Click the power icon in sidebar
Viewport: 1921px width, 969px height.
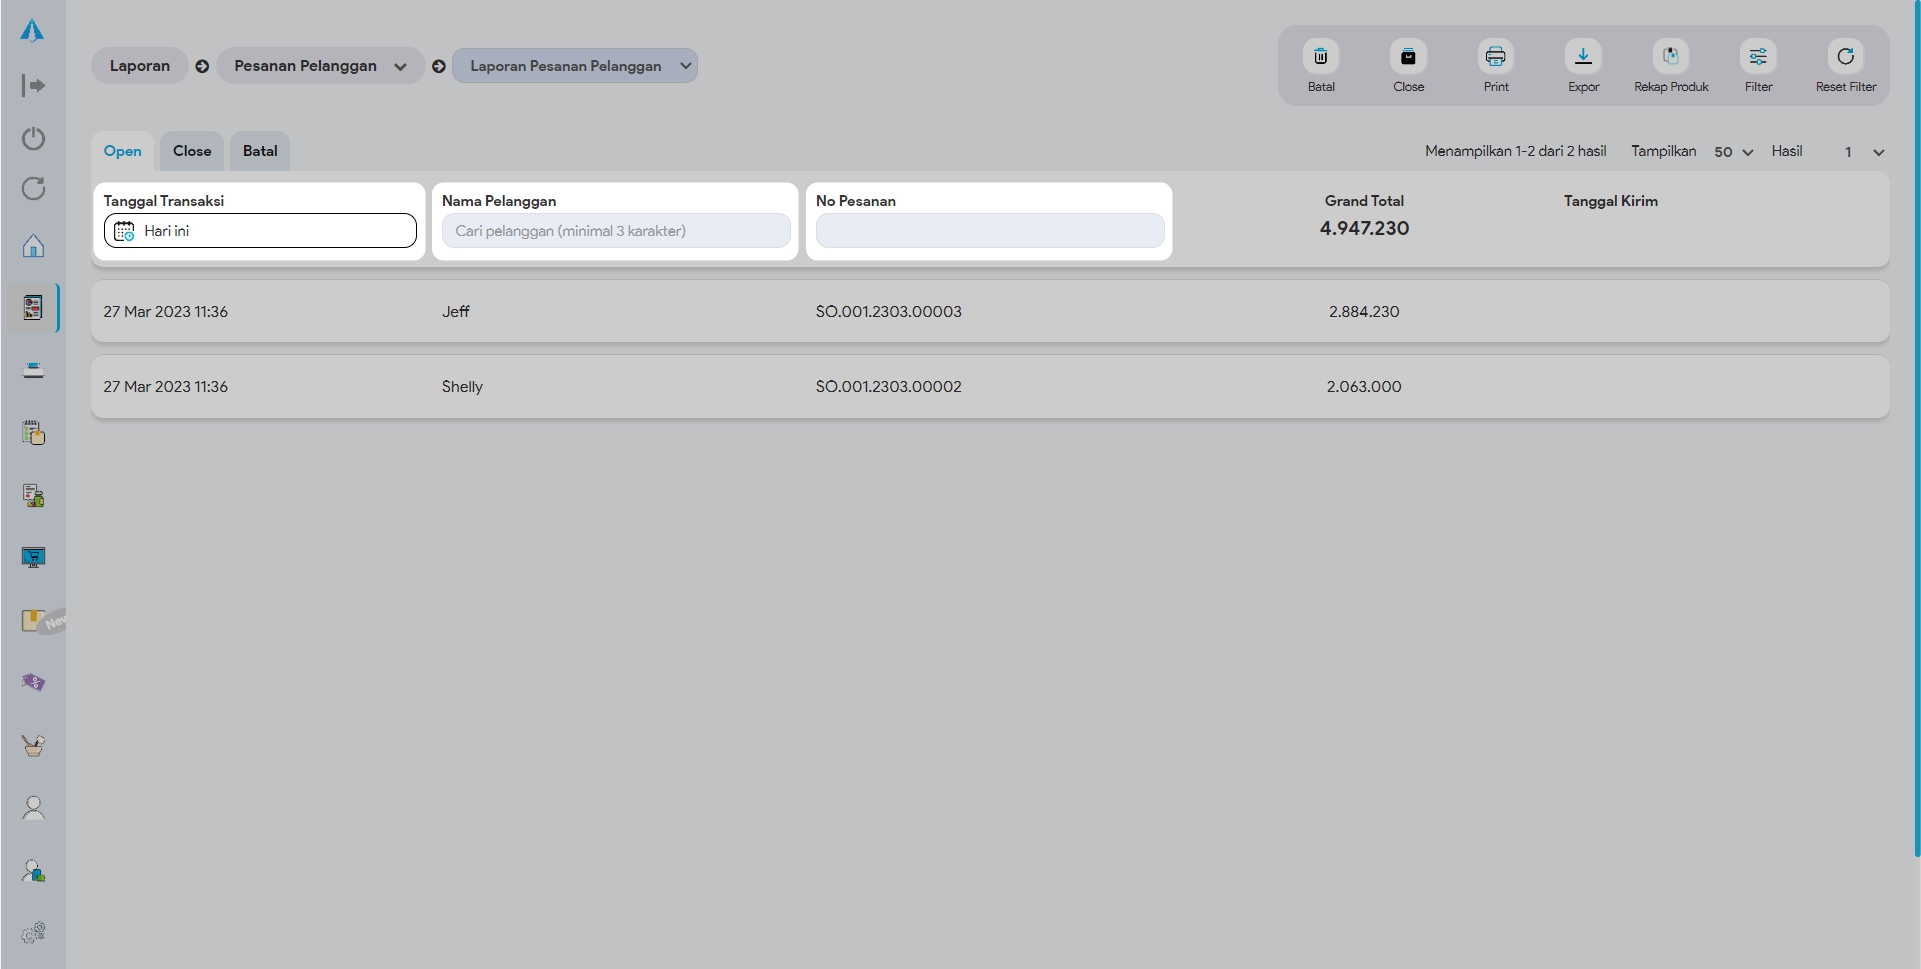coord(33,138)
